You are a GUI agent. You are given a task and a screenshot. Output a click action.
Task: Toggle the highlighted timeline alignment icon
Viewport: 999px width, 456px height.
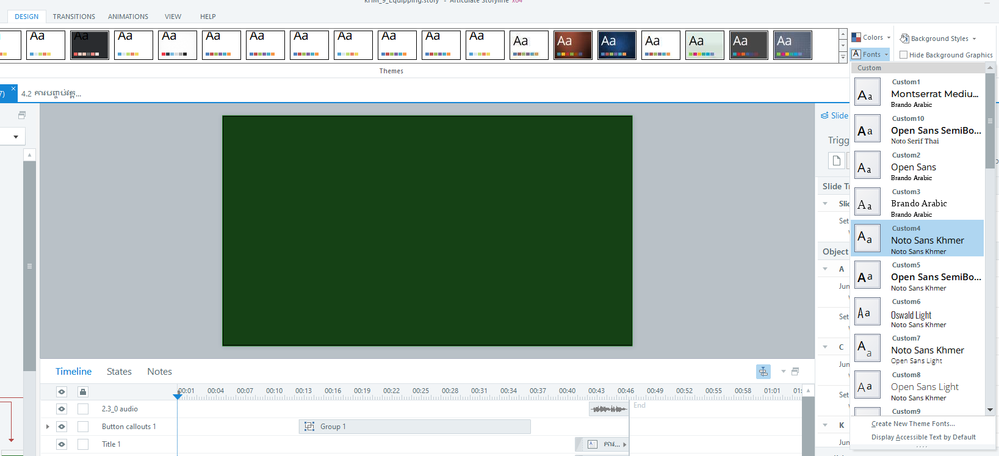763,372
